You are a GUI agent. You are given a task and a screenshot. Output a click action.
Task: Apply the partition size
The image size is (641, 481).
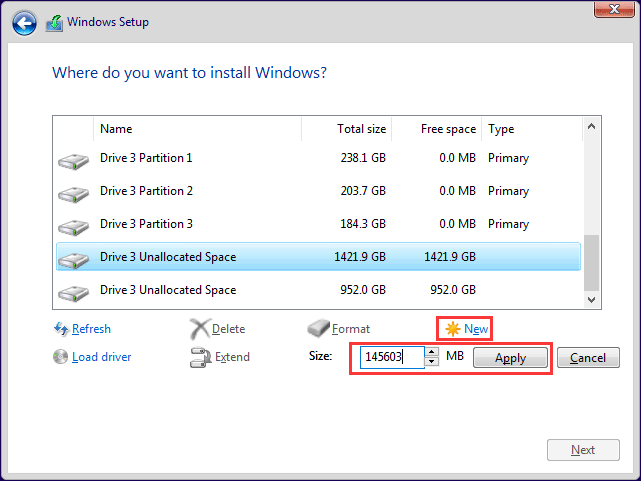(510, 358)
